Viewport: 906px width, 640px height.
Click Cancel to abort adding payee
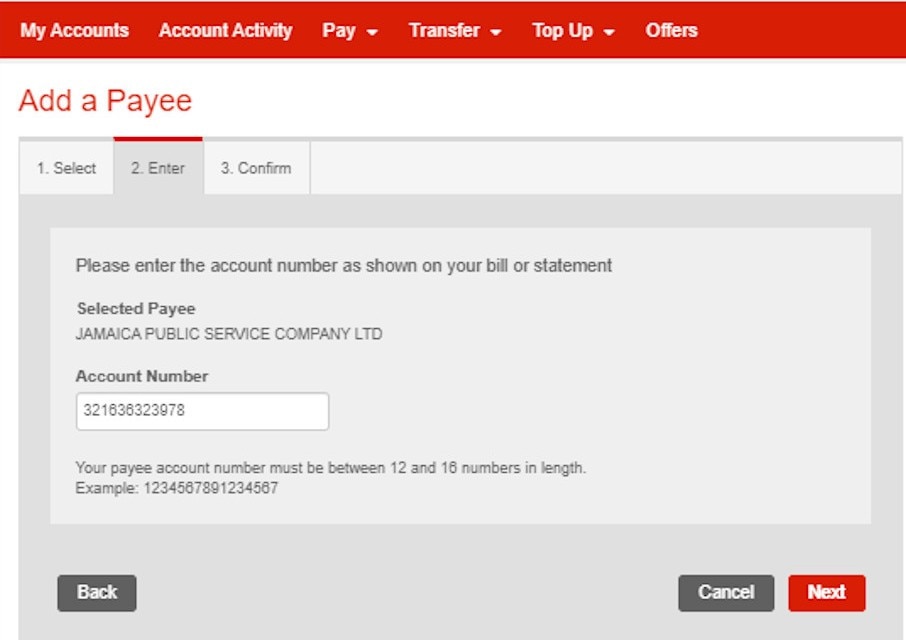coord(726,592)
